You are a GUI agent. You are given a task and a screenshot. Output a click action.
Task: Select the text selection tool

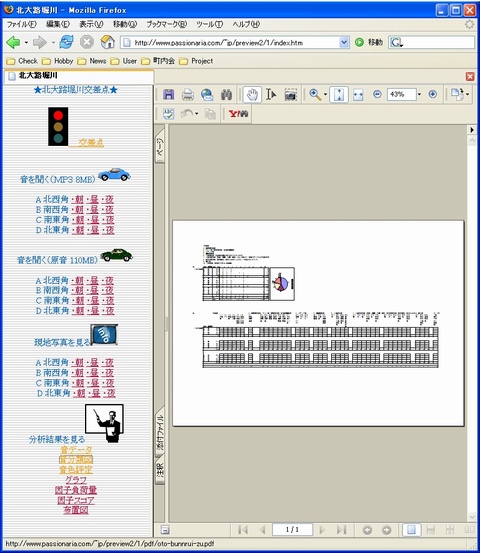point(271,95)
